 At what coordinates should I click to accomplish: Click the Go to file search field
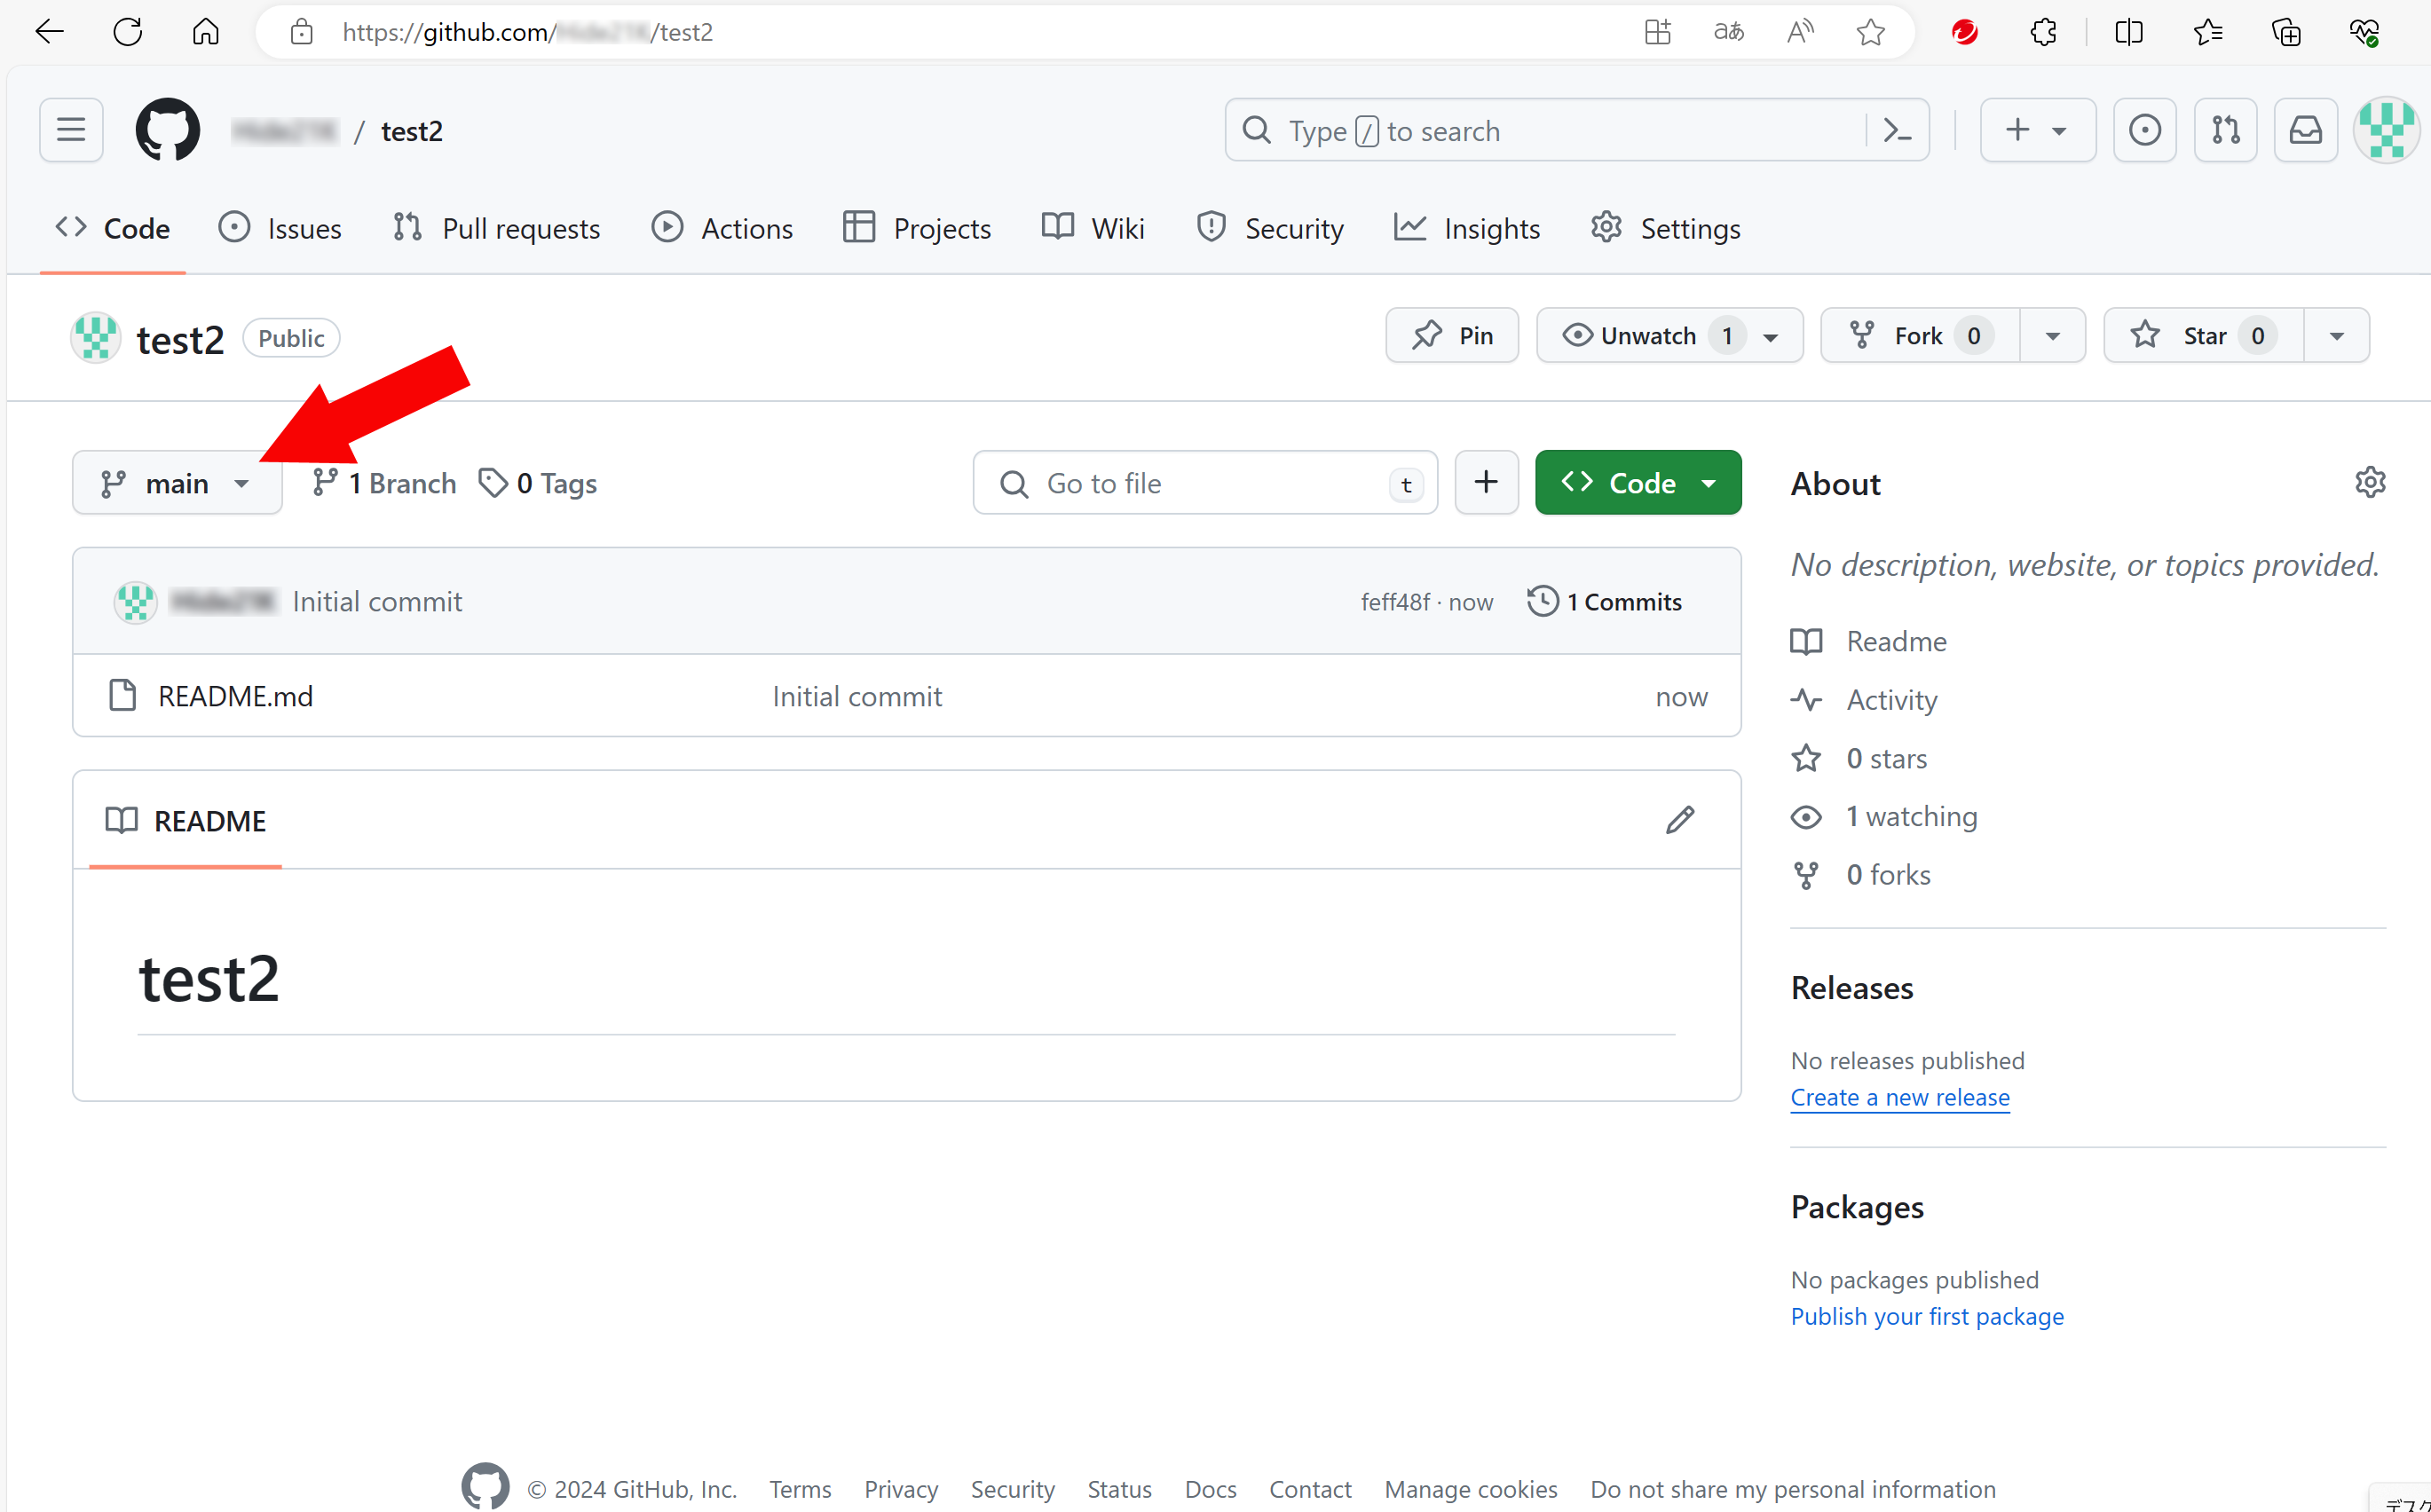tap(1200, 482)
